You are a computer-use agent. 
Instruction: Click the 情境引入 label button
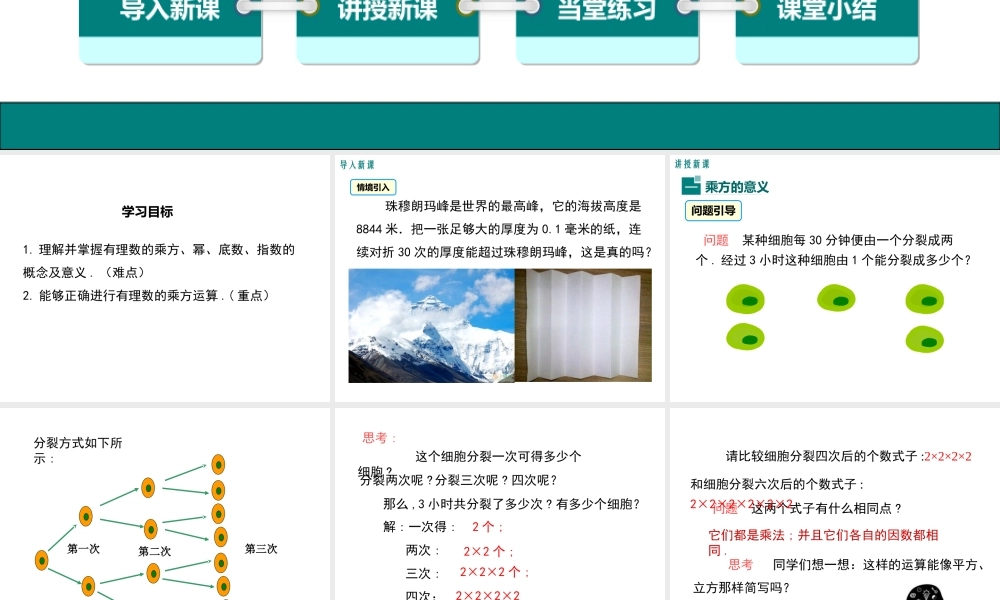pyautogui.click(x=373, y=187)
